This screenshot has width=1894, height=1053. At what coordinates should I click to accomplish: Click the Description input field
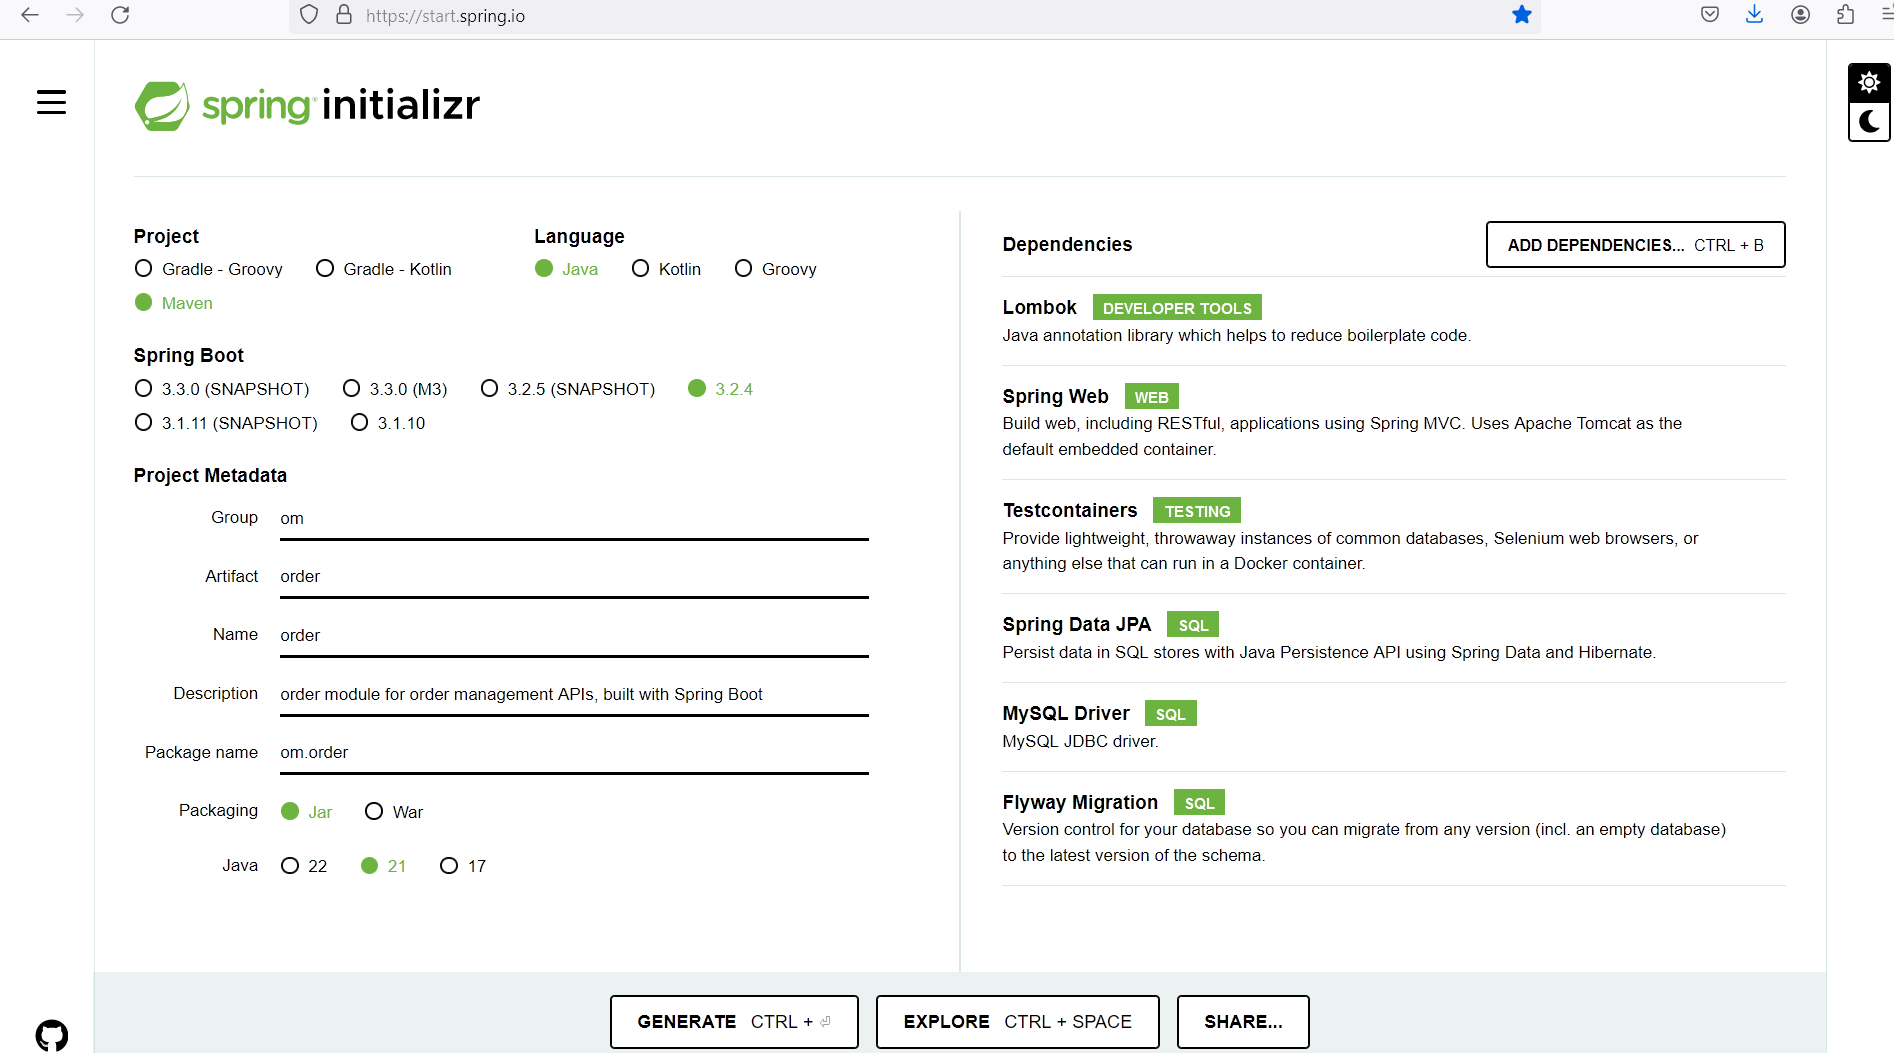(574, 695)
